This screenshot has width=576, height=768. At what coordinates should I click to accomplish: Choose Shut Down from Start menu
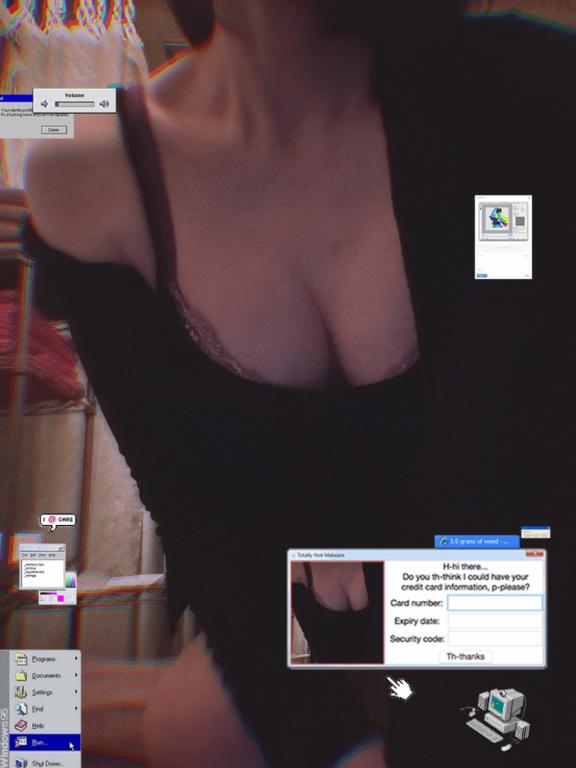click(x=45, y=762)
